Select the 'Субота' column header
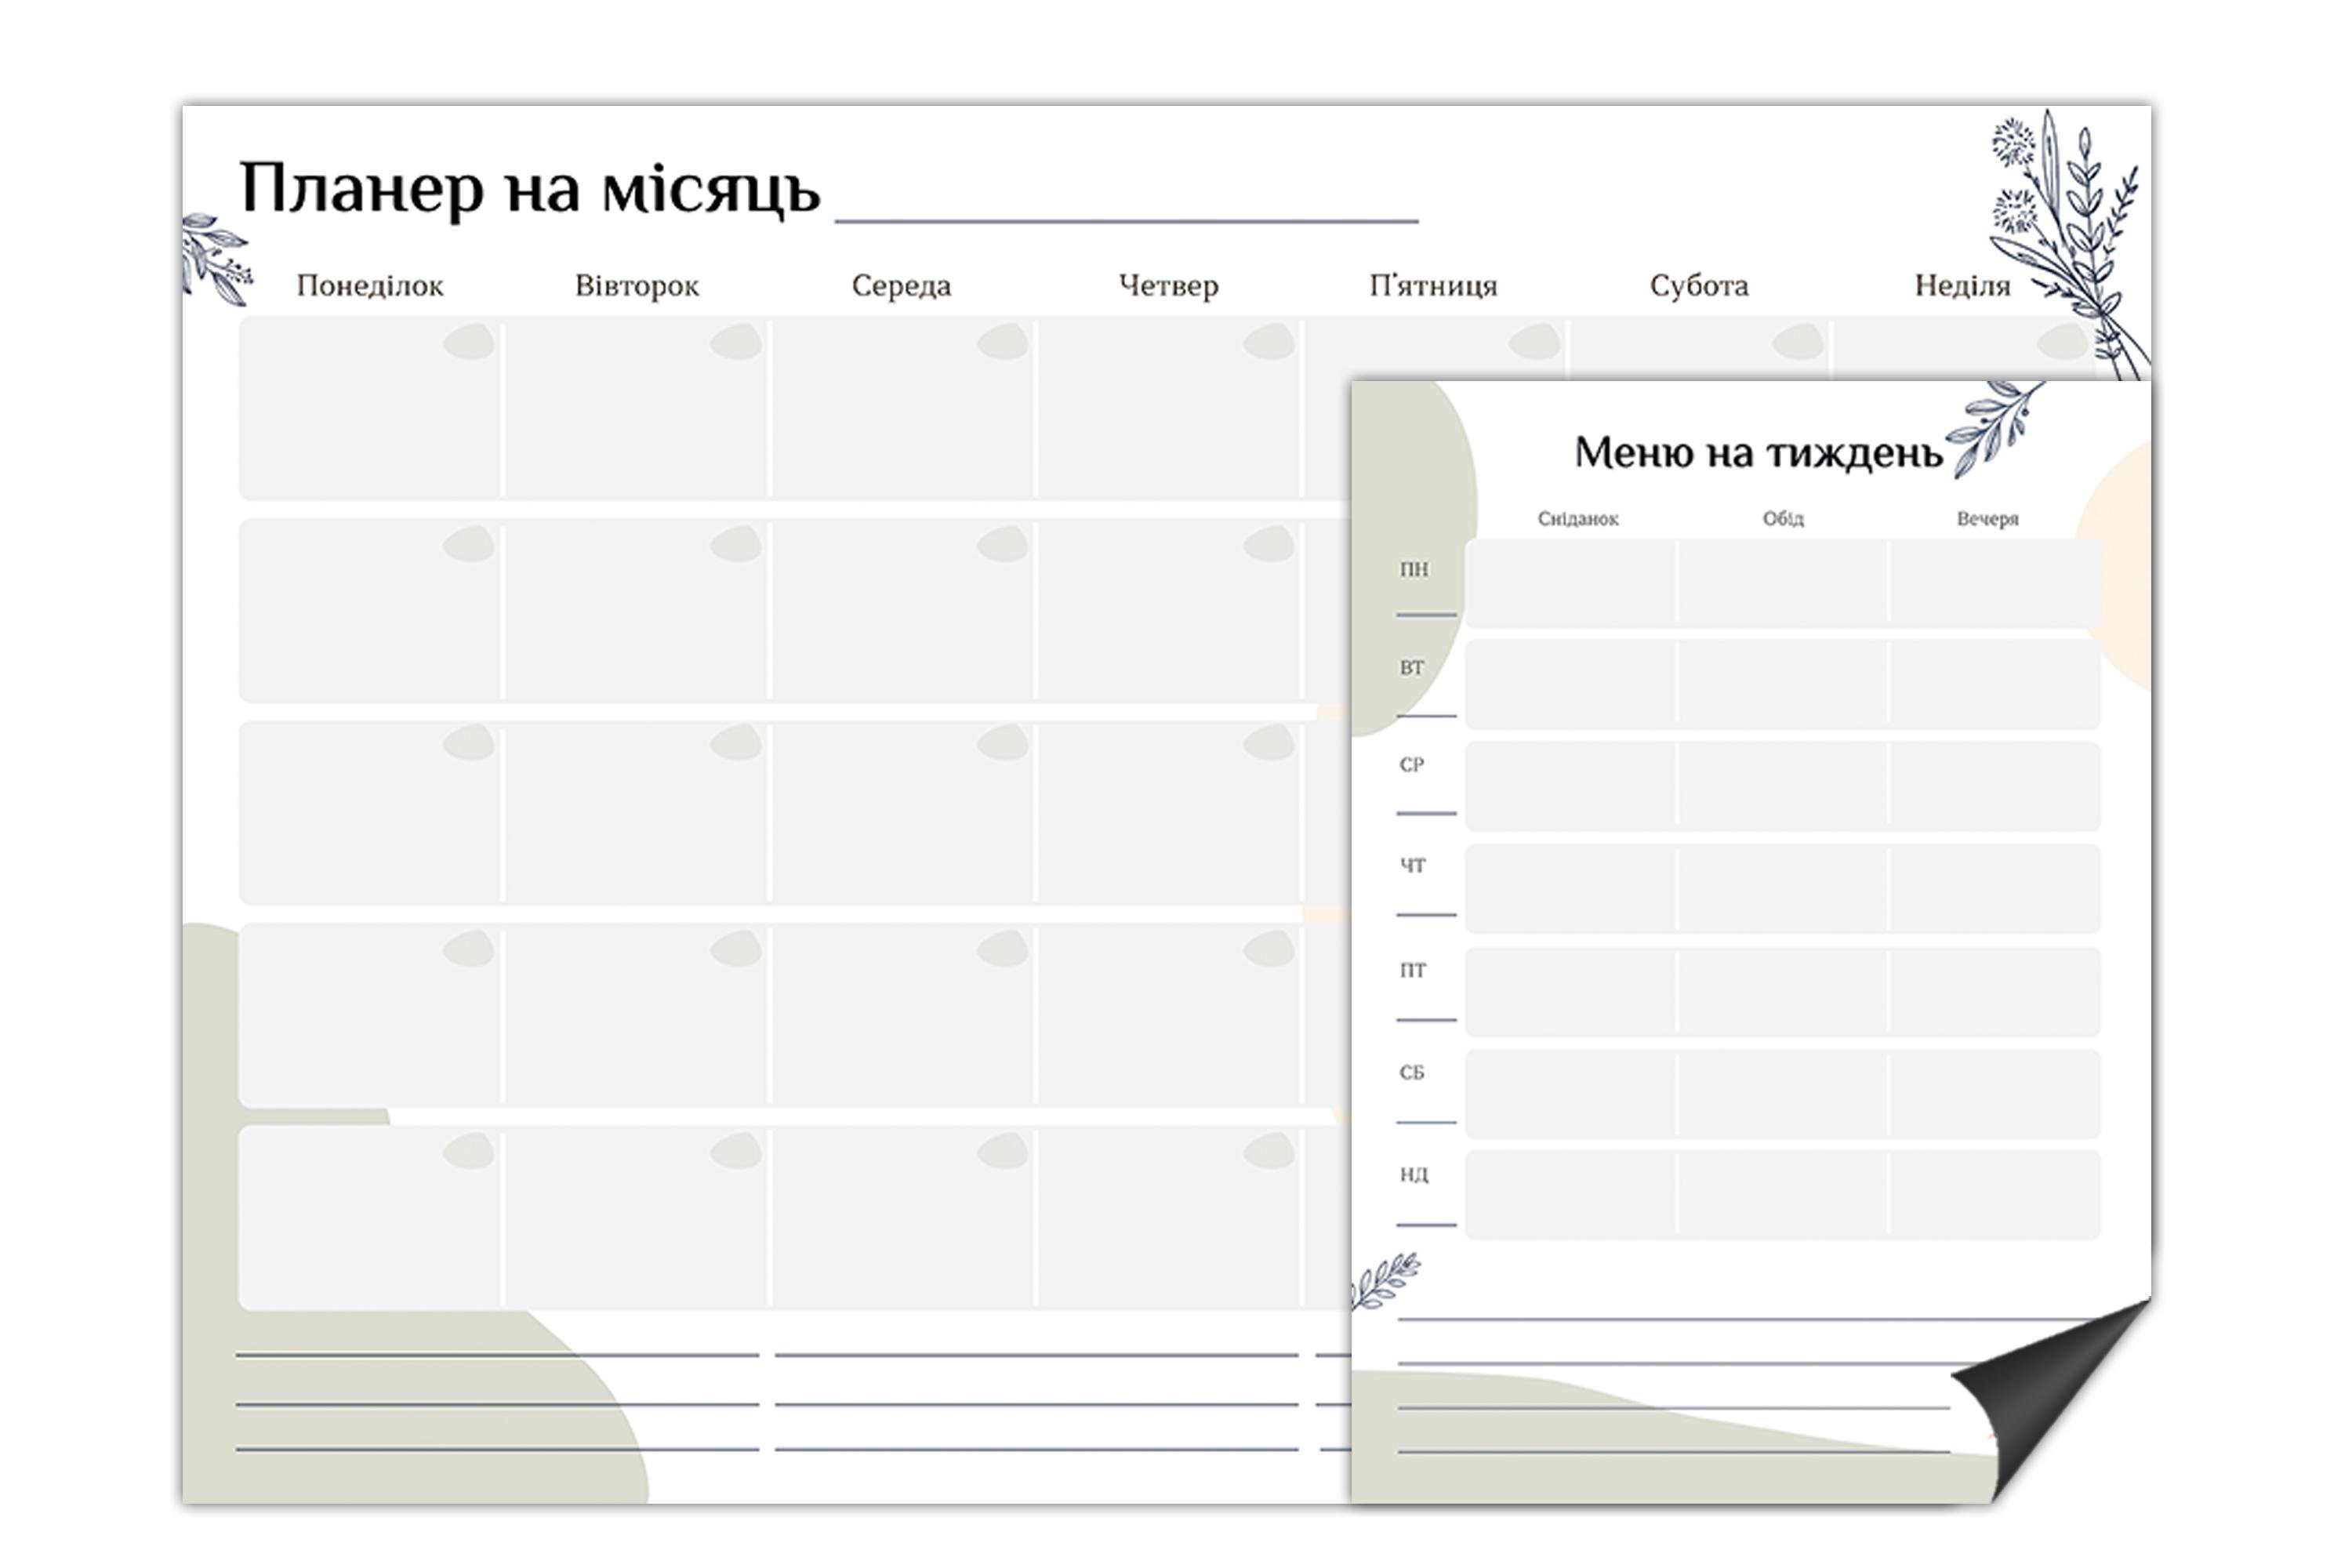Viewport: 2352px width, 1568px height. coord(1700,286)
